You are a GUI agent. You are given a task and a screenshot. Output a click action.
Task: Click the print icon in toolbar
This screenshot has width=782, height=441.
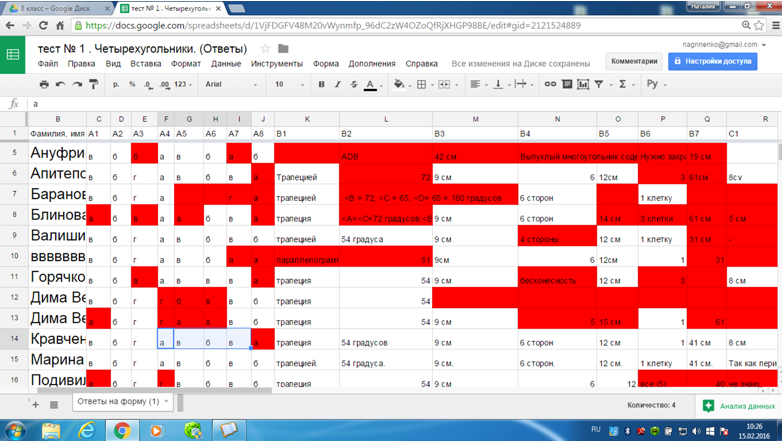click(x=44, y=85)
